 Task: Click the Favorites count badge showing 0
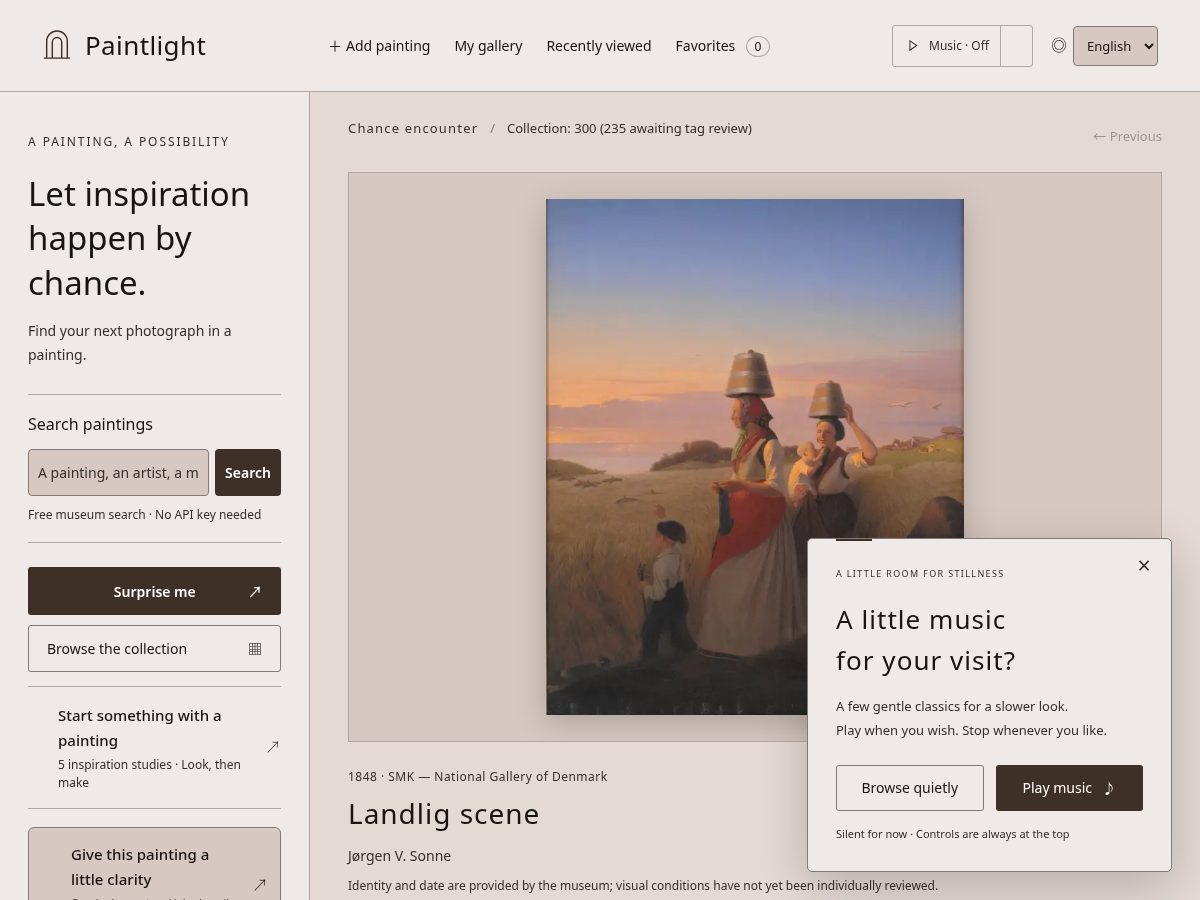point(758,46)
